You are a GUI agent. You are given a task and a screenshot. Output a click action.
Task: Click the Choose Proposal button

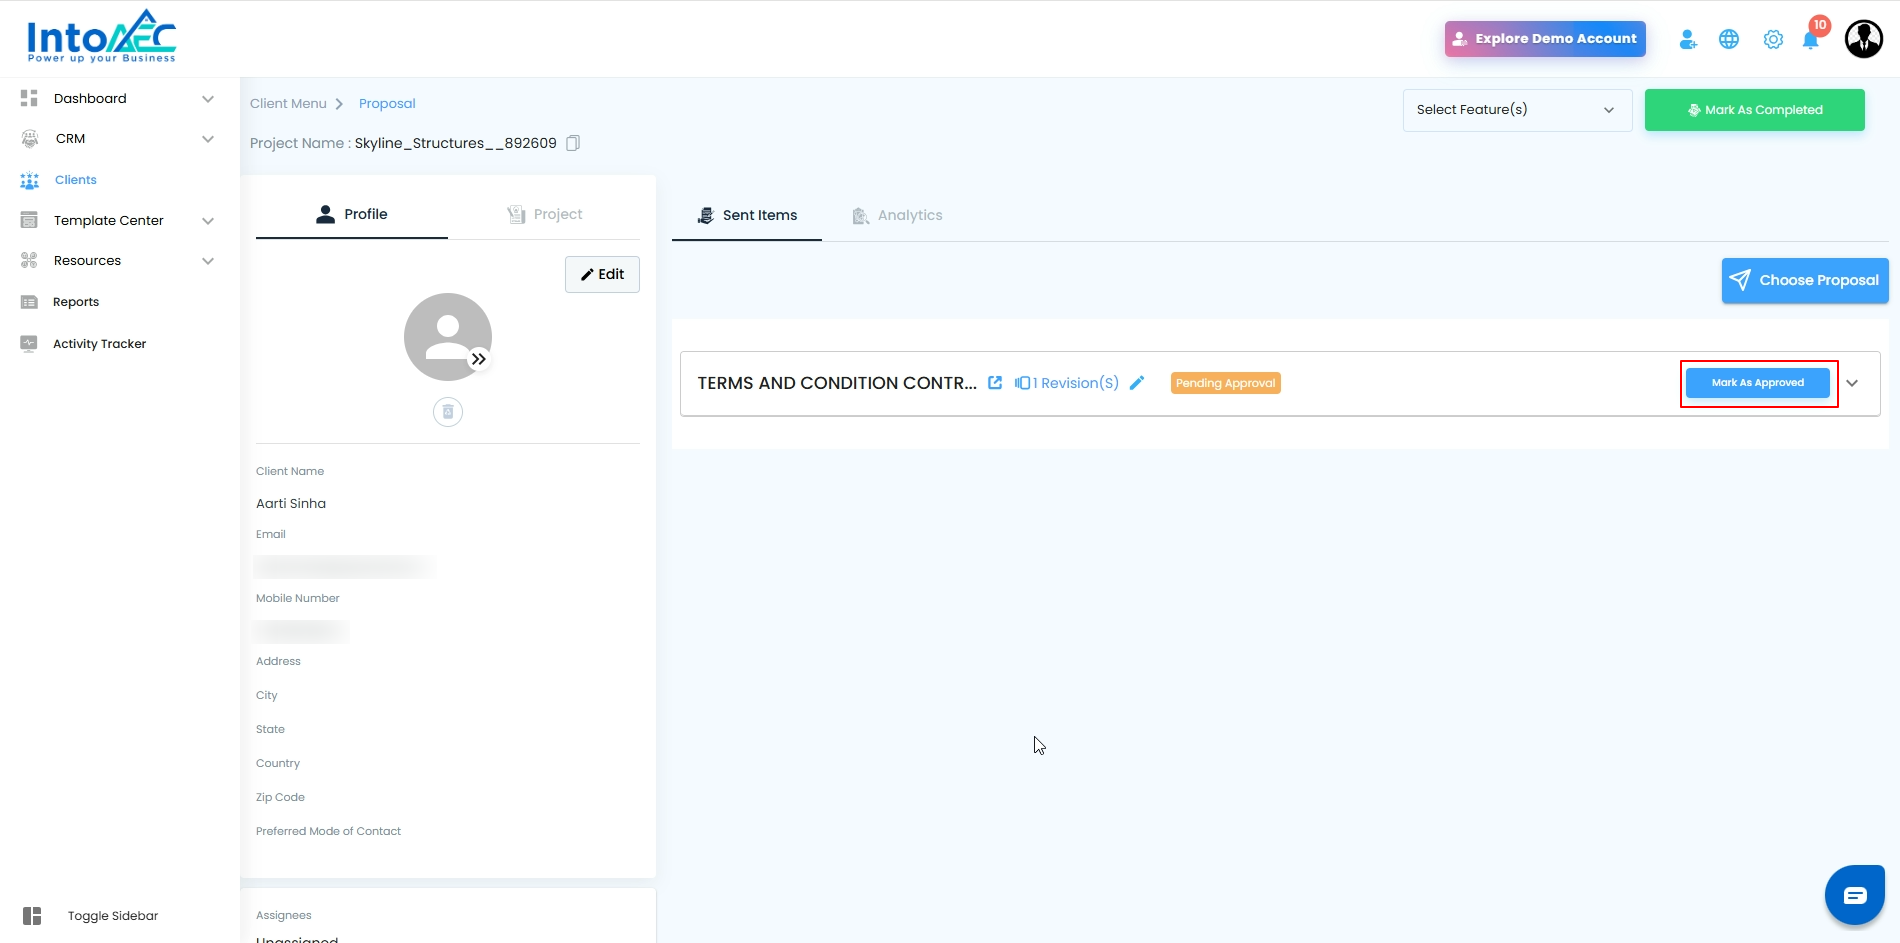coord(1805,280)
